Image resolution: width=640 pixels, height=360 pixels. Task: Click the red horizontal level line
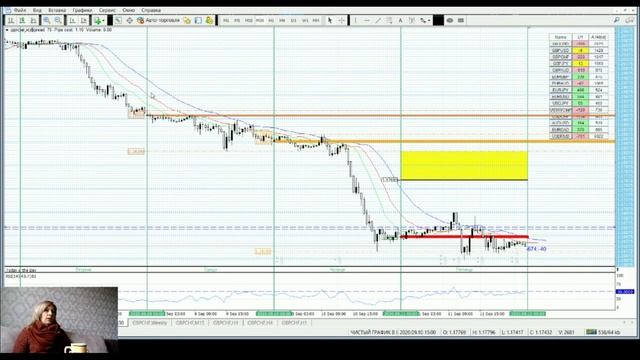[464, 237]
